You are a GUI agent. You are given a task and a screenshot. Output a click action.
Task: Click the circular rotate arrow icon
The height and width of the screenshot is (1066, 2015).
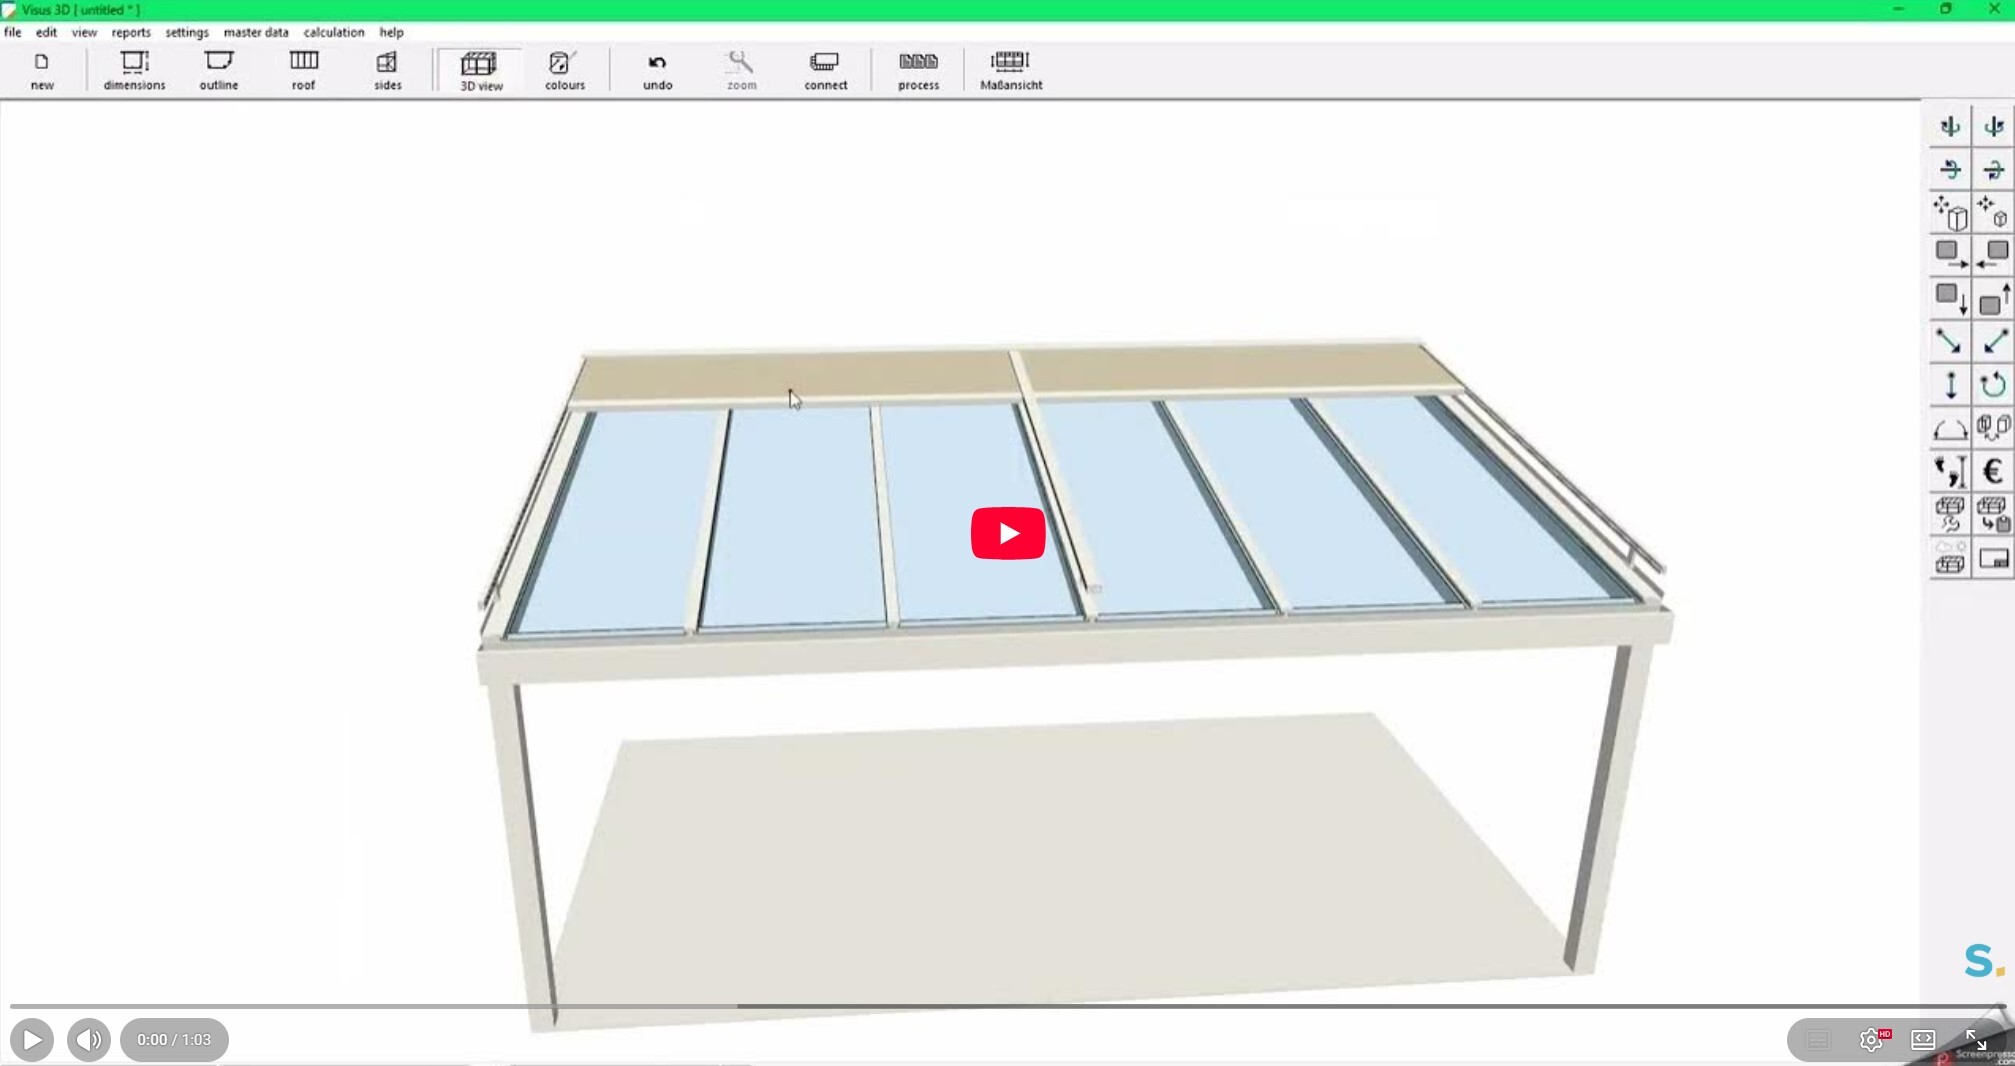[x=1992, y=385]
